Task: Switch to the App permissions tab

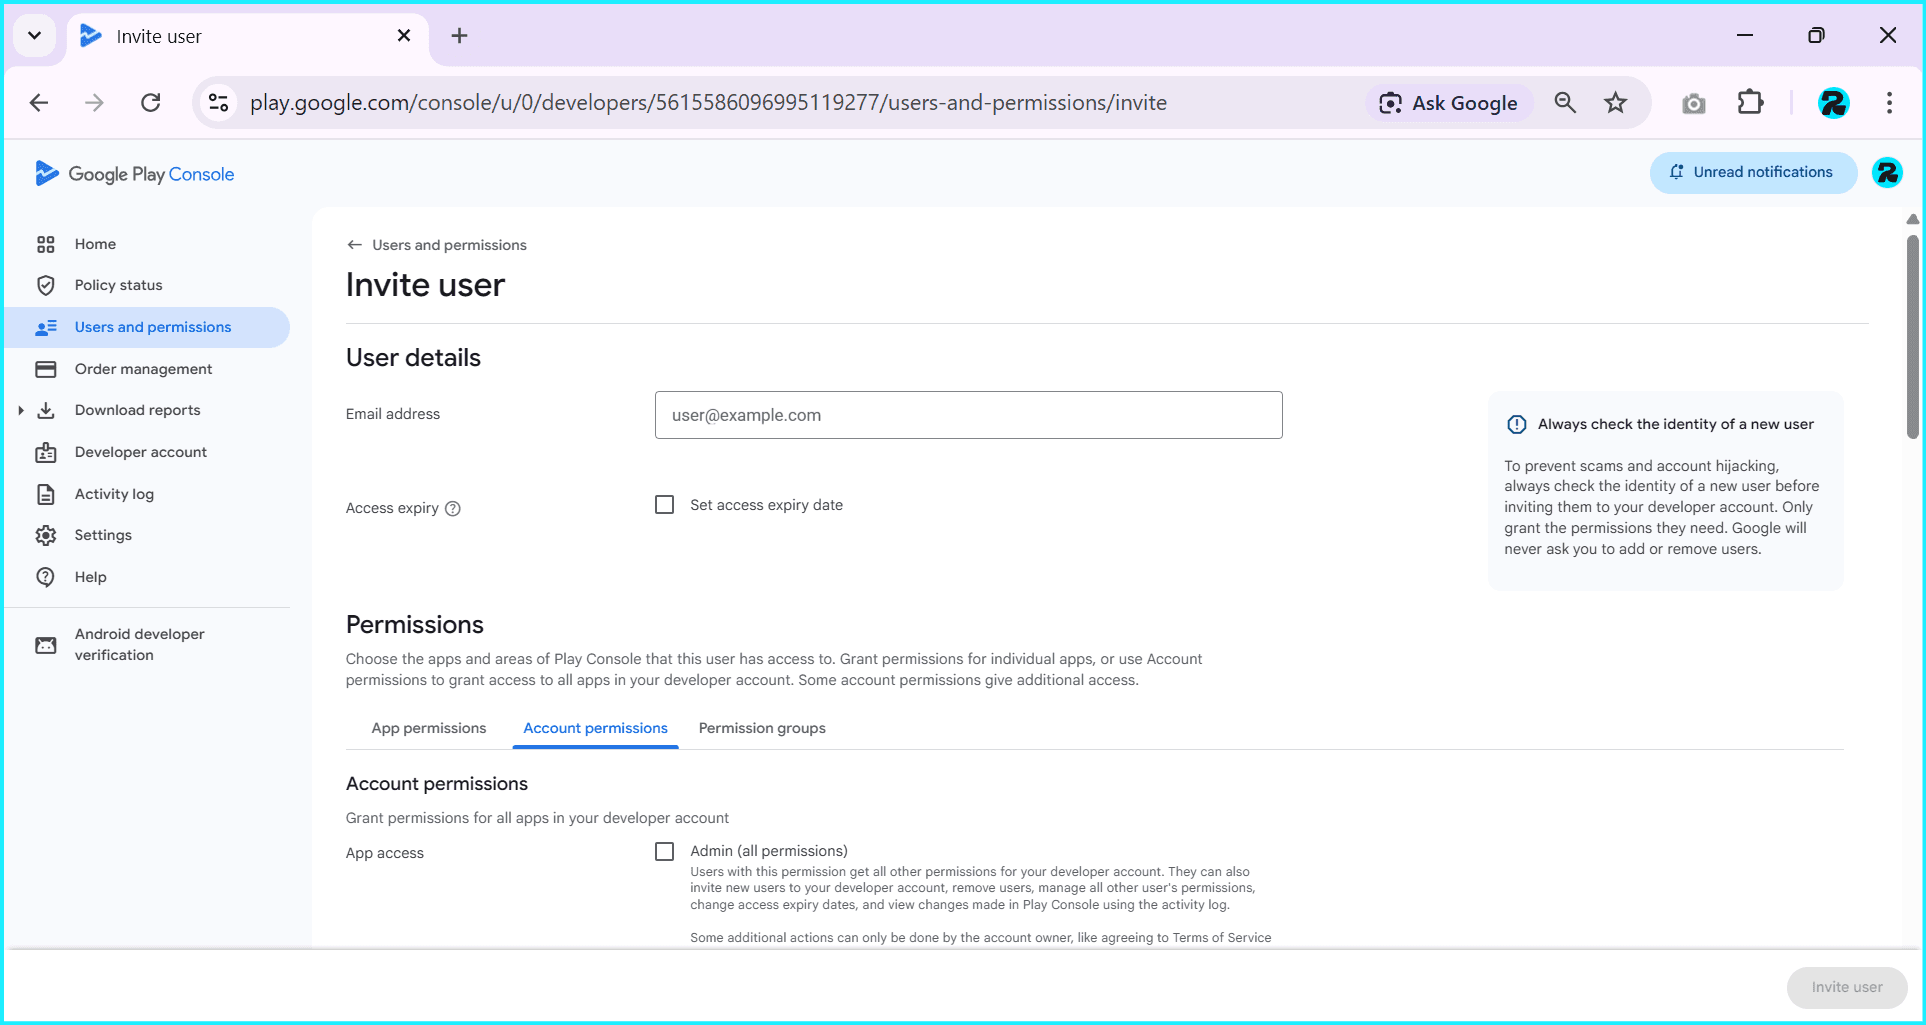Action: 429,728
